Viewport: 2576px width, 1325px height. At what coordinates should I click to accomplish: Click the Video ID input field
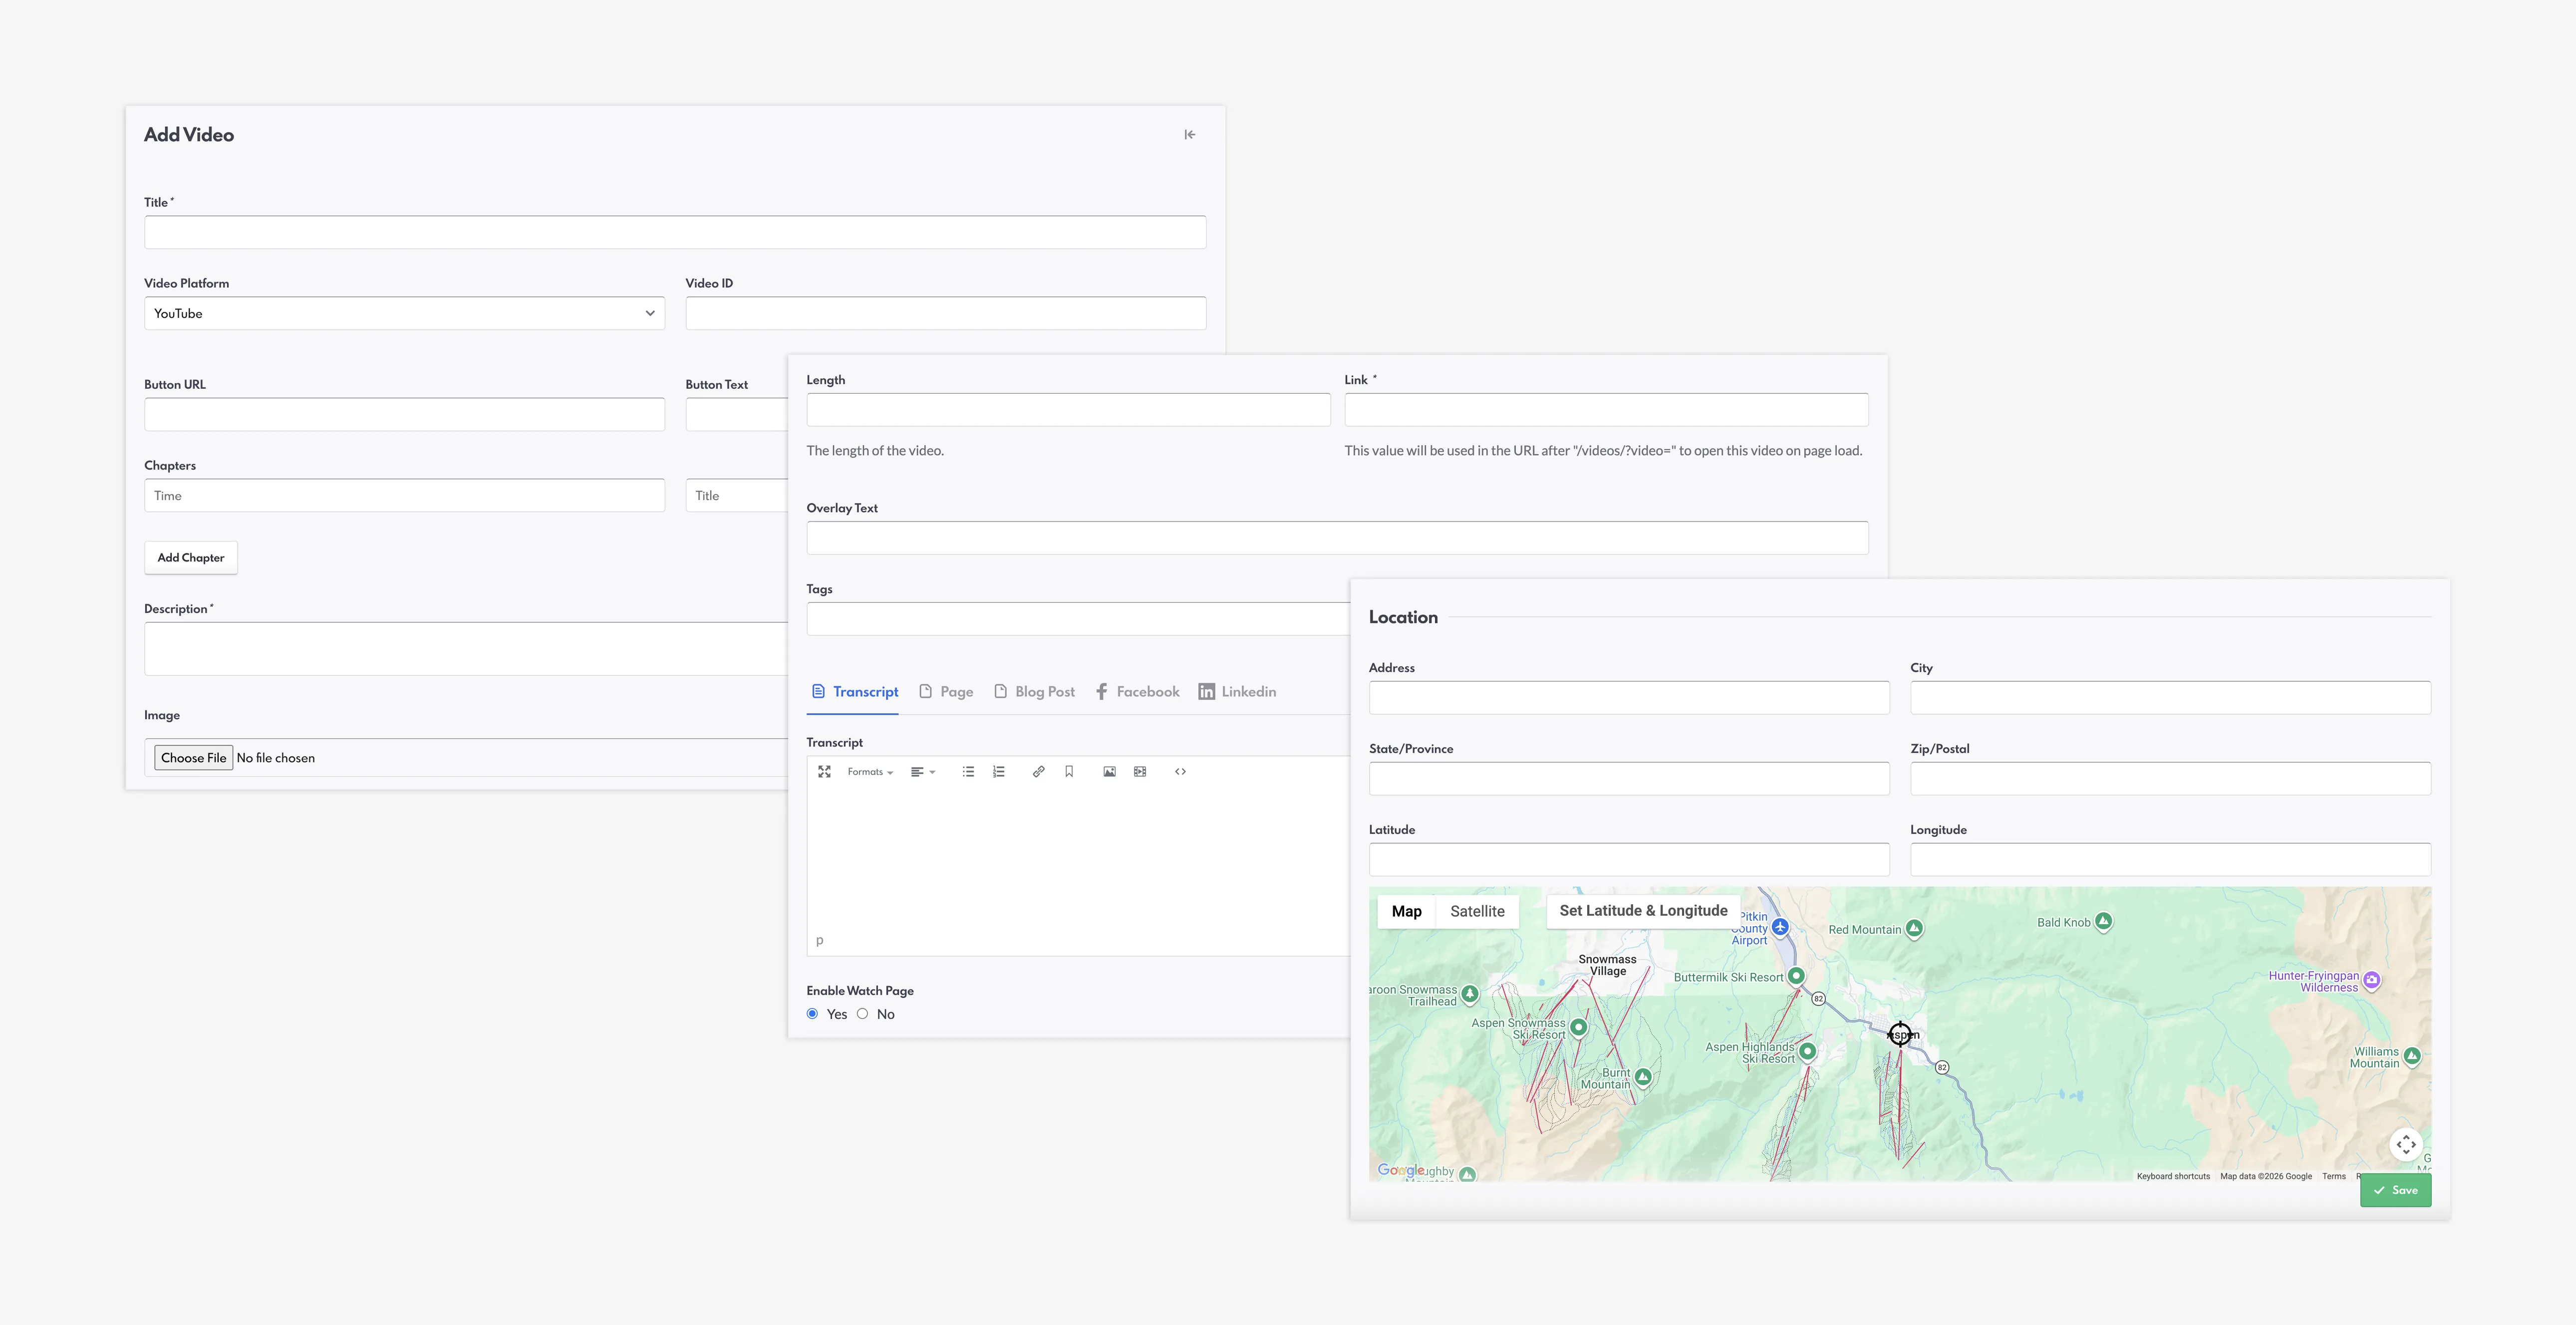(945, 314)
